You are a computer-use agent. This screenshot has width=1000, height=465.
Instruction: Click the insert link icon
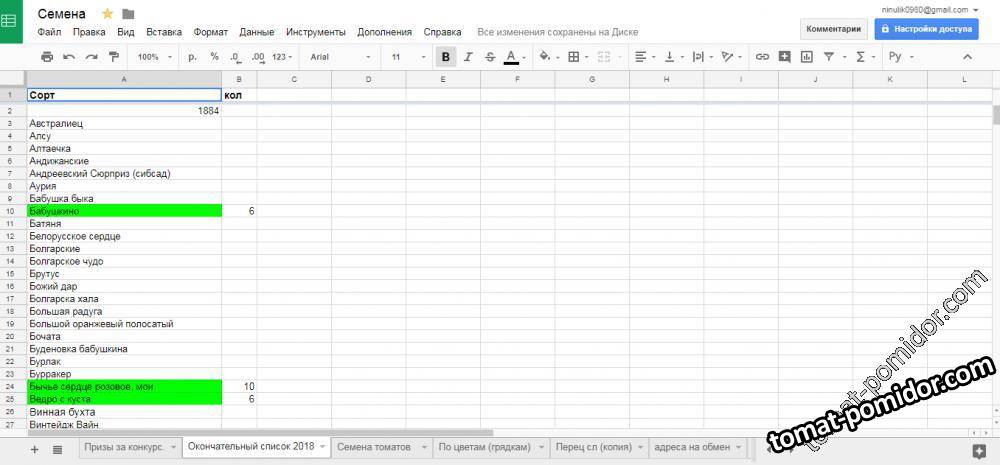762,57
